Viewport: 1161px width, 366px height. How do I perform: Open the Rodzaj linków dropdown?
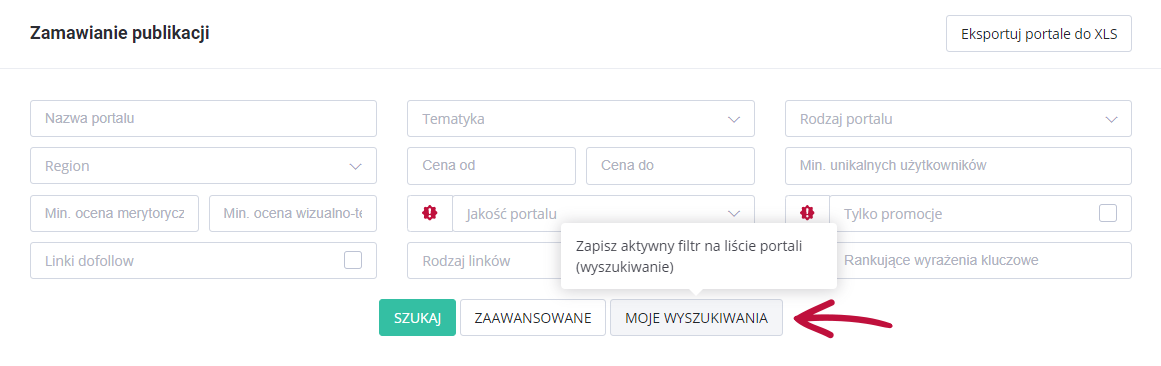coord(484,261)
